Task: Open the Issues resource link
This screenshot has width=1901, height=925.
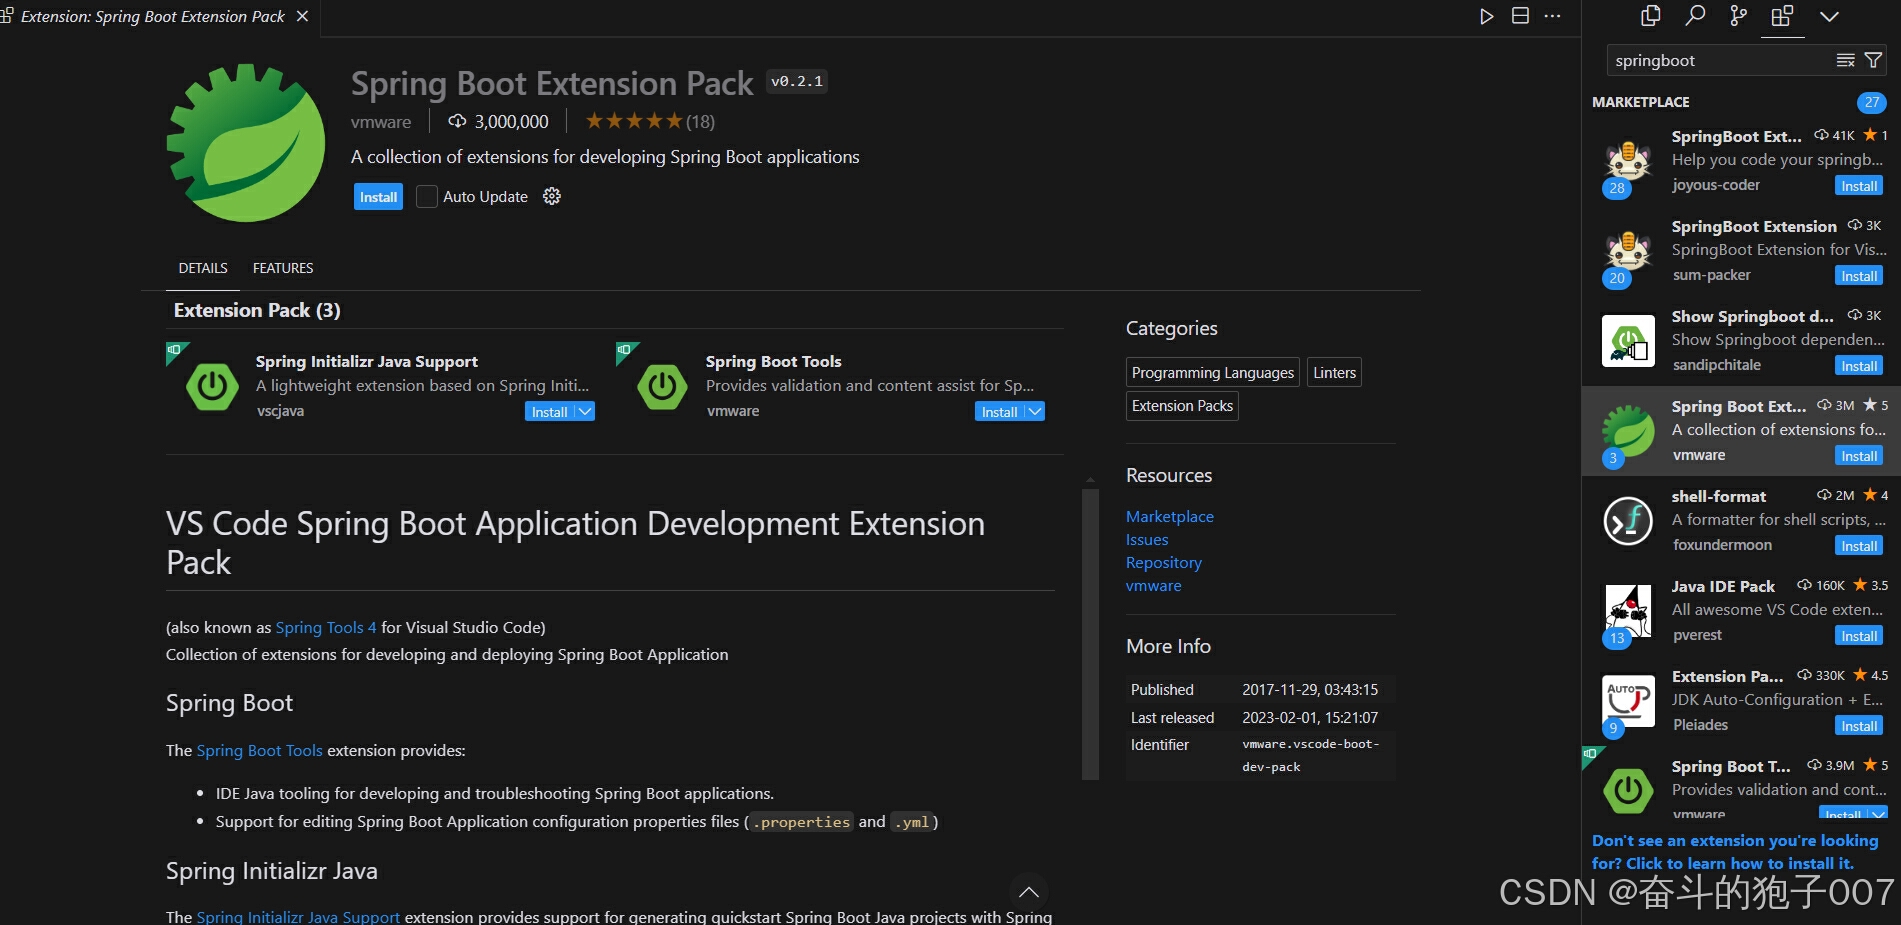Action: [x=1147, y=539]
